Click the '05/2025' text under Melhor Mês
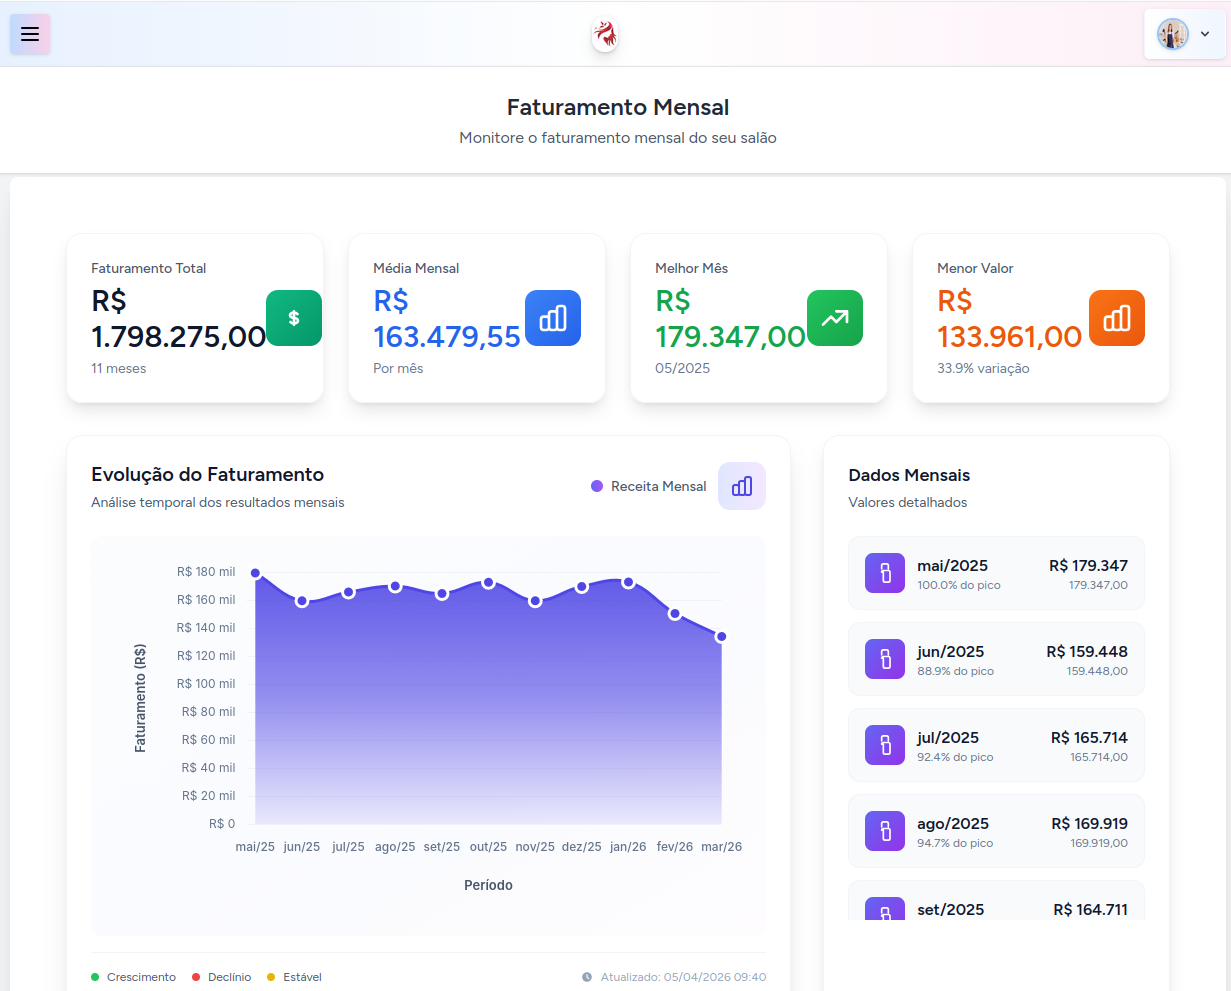 [683, 368]
